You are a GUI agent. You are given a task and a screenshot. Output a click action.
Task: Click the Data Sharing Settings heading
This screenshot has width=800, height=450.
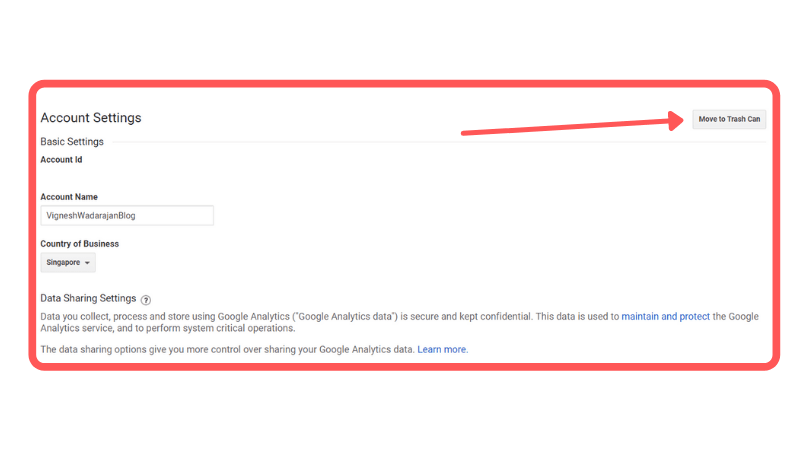tap(88, 298)
